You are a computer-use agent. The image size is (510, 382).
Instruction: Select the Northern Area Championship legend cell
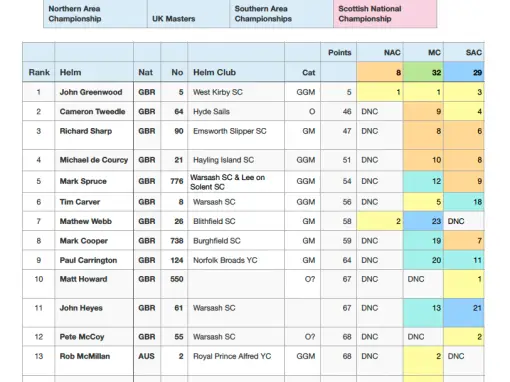[95, 14]
